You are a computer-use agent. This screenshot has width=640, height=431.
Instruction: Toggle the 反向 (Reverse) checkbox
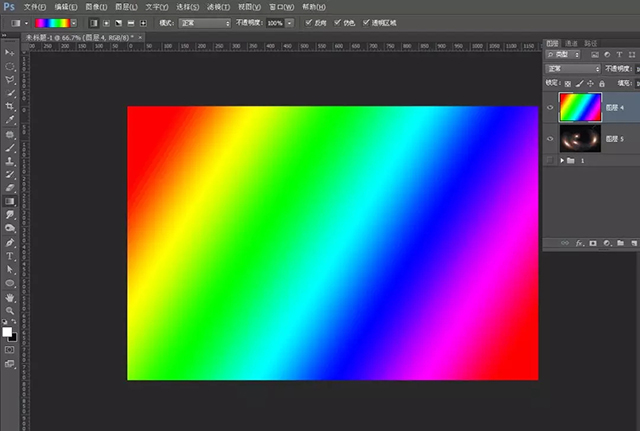tap(309, 21)
